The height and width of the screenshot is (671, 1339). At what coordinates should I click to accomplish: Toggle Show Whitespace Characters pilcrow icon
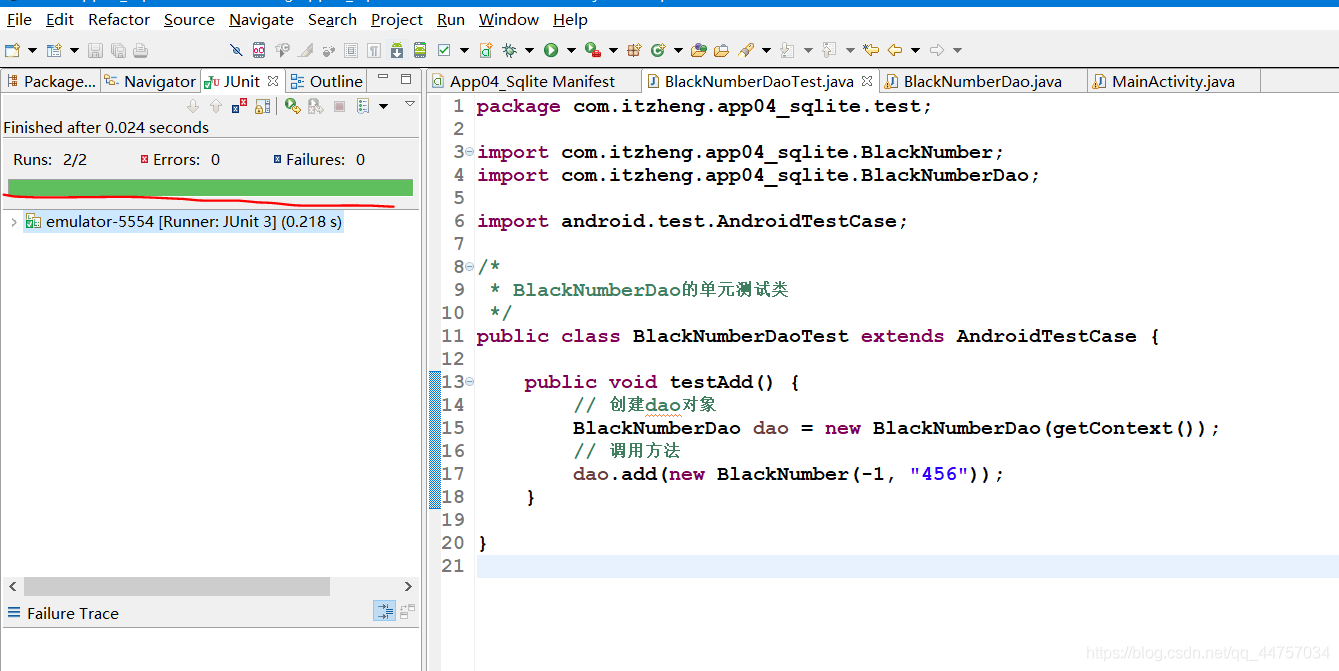click(x=373, y=50)
